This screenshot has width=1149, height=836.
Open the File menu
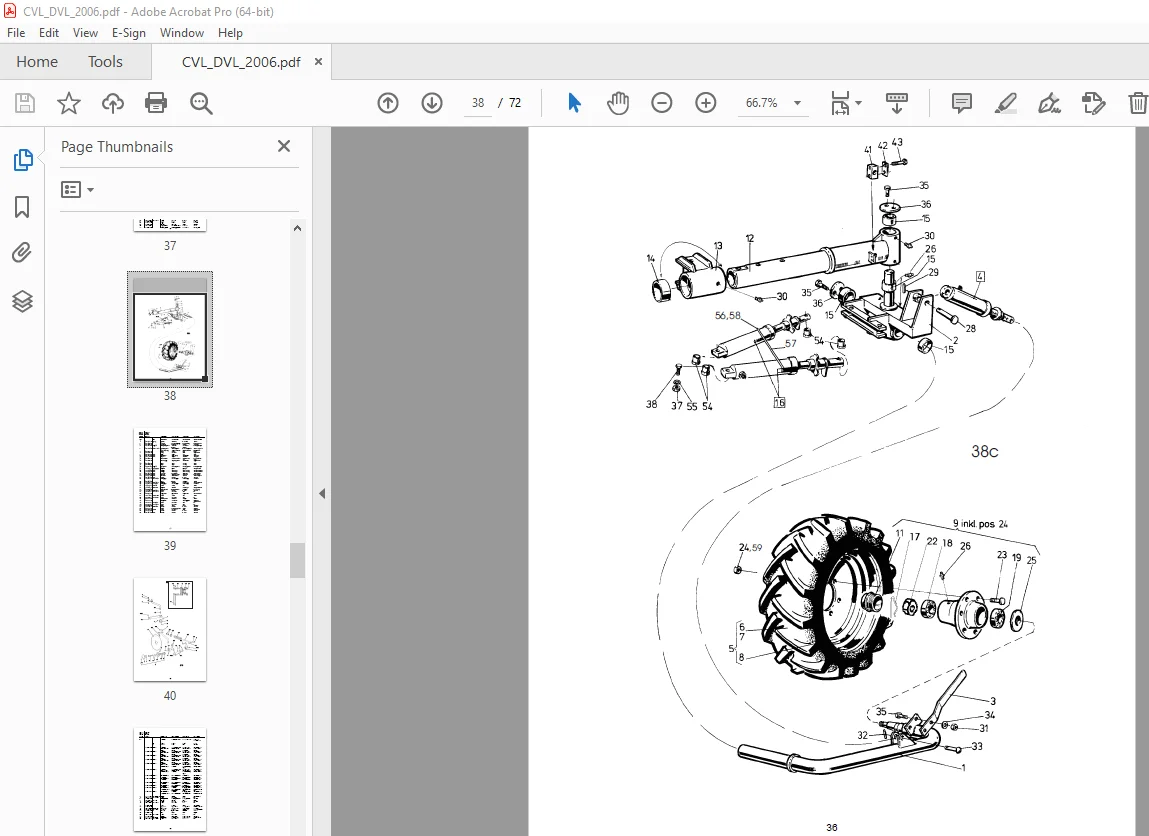click(16, 33)
